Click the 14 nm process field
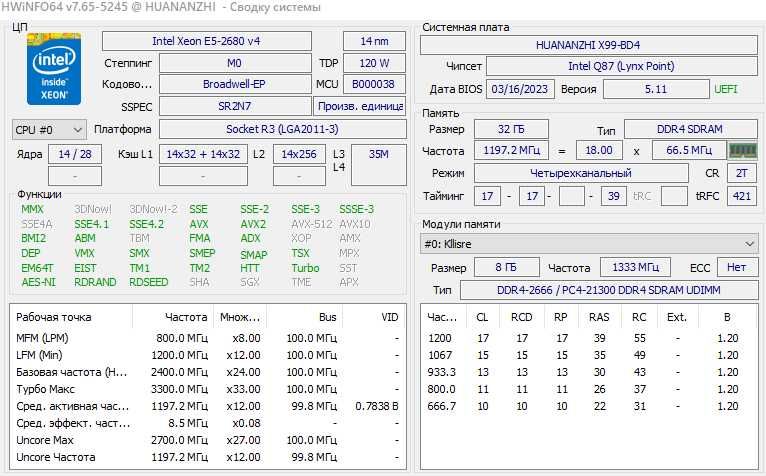This screenshot has width=766, height=476. (x=374, y=41)
